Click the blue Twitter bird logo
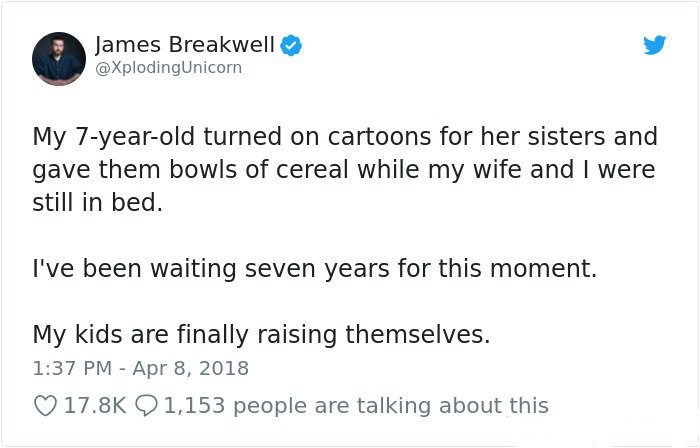The width and height of the screenshot is (700, 448). point(654,45)
